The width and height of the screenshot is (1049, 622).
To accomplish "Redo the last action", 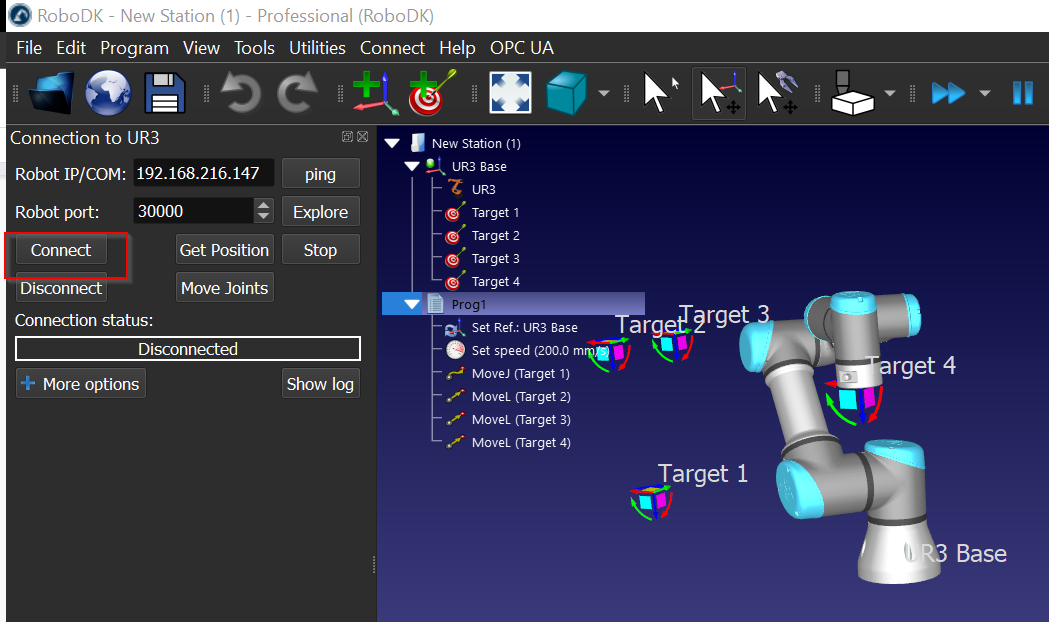I will click(297, 93).
